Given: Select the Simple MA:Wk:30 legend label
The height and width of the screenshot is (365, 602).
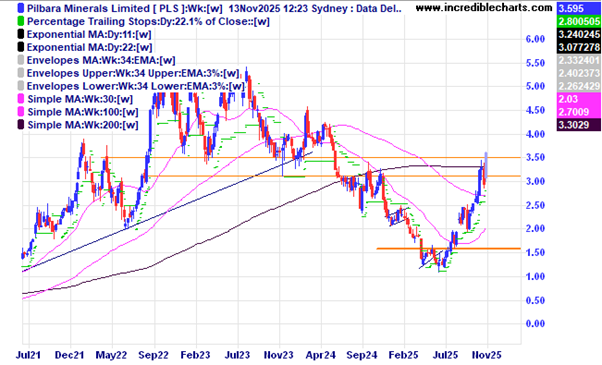Looking at the screenshot, I should click(x=80, y=99).
